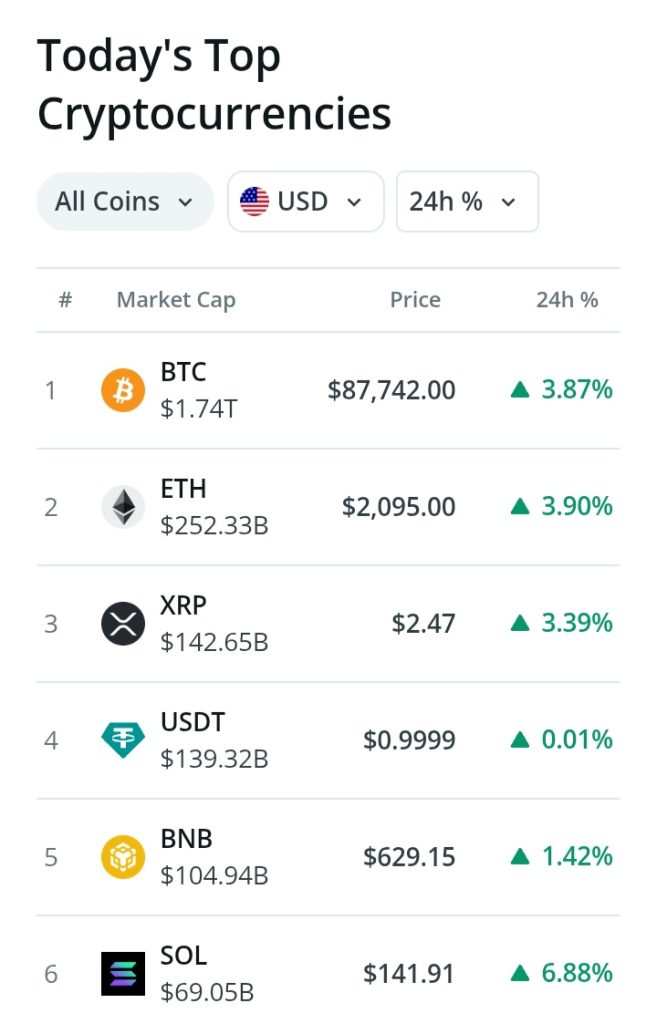Click the BNB yellow coin logo
Screen dimensions: 657x1024
tap(123, 857)
